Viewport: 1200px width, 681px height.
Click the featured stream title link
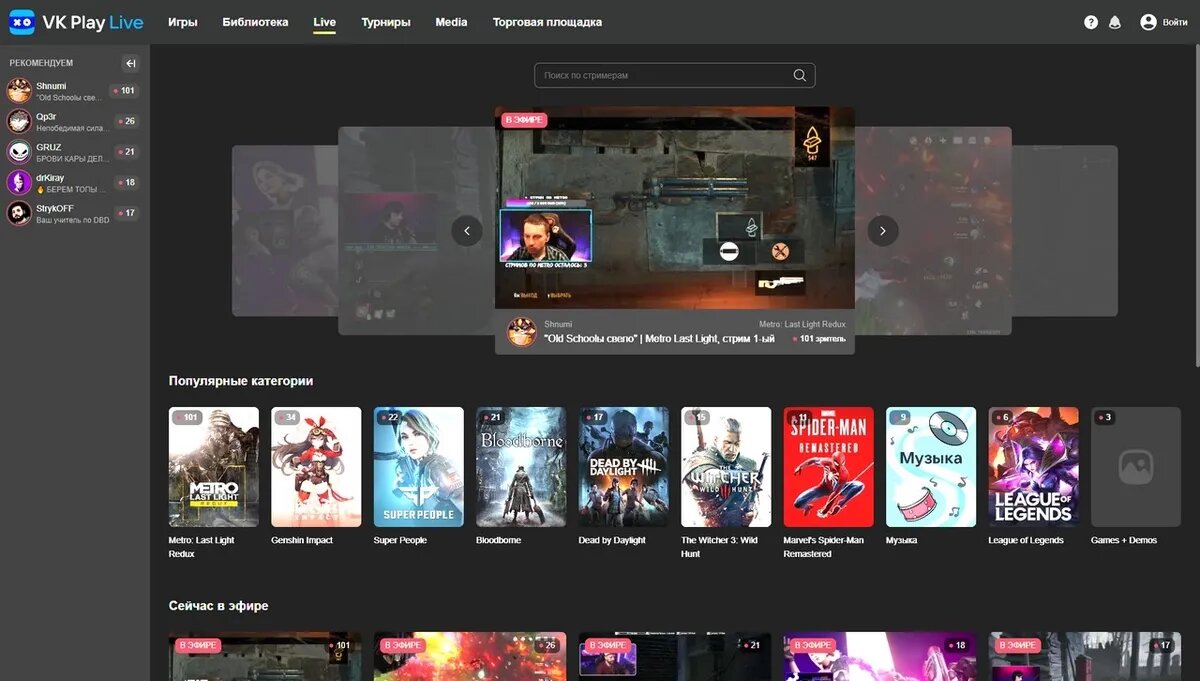point(659,339)
